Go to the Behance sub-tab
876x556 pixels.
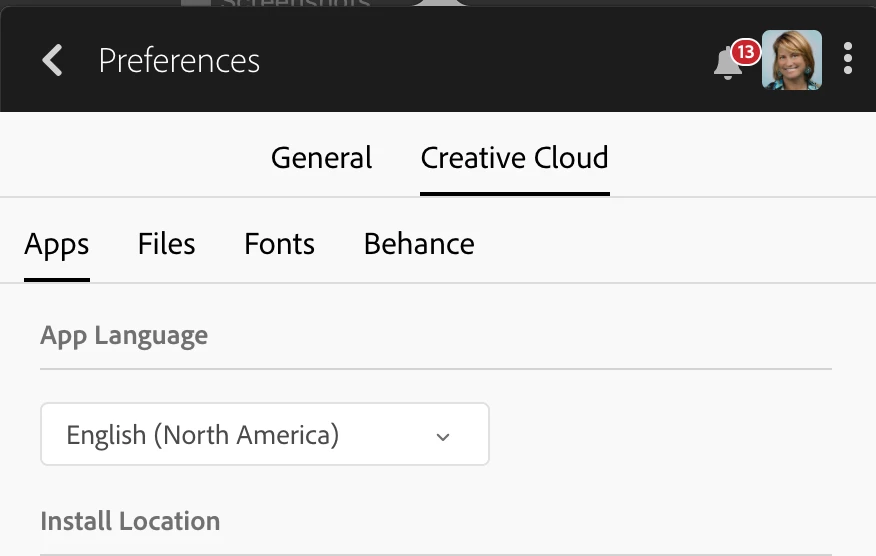click(x=419, y=244)
